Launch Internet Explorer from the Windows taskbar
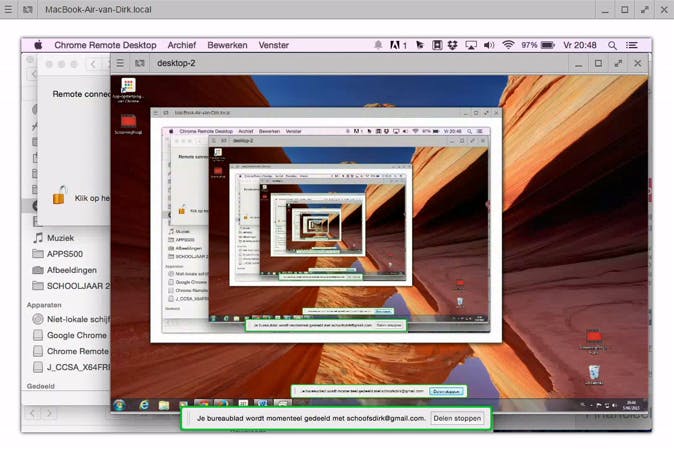 coord(144,405)
